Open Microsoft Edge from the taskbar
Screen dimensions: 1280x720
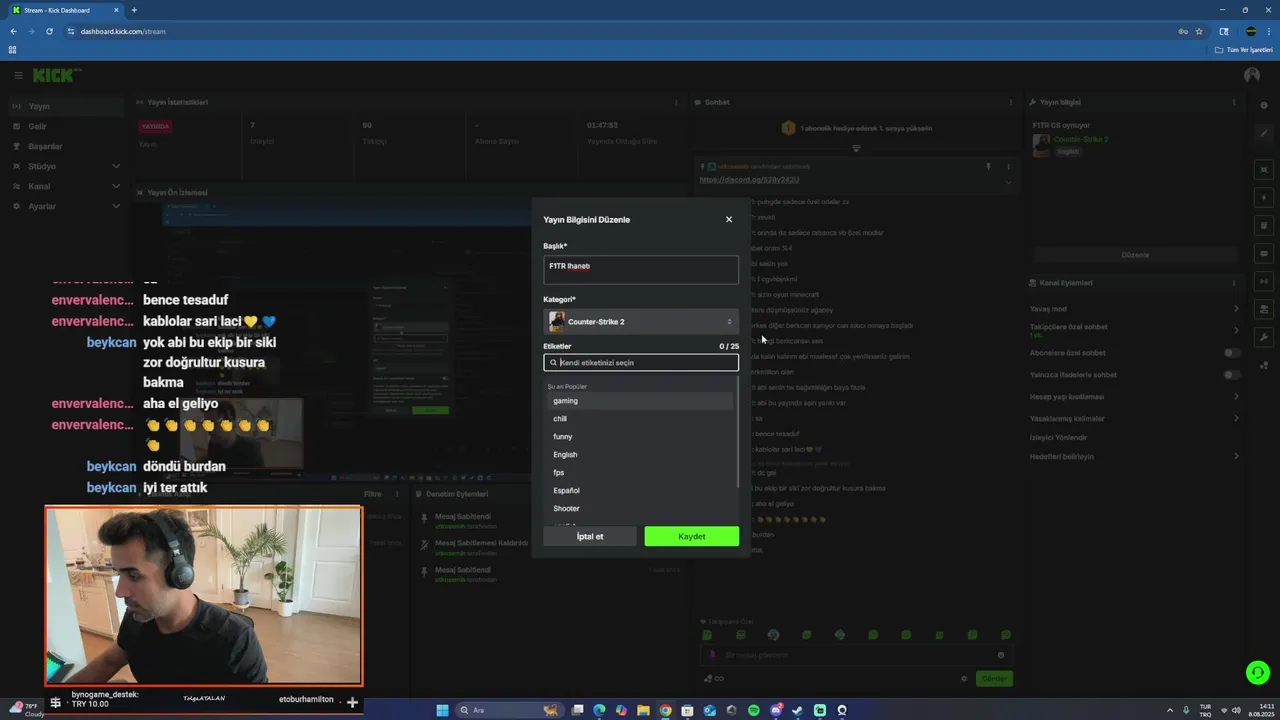pos(599,710)
